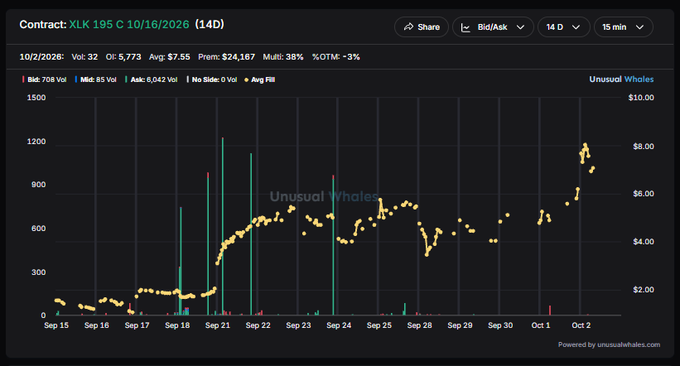Click the Share button

(x=421, y=27)
